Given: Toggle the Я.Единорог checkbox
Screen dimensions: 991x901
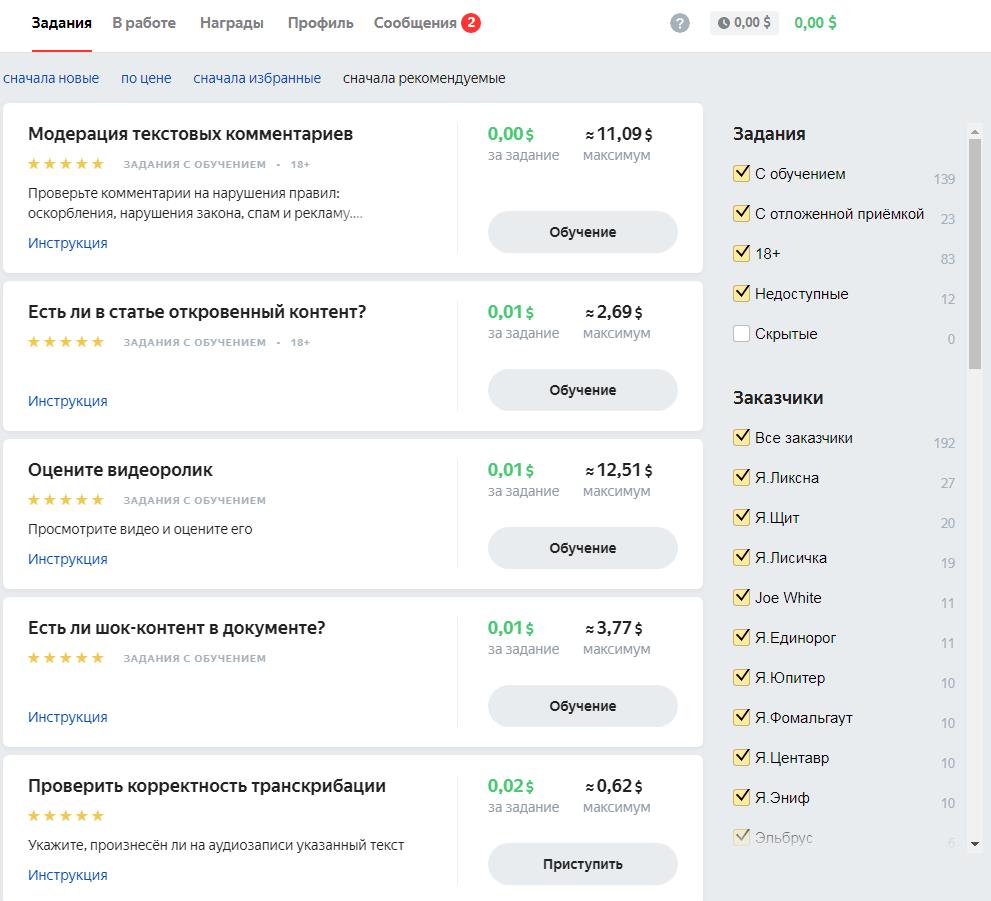Looking at the screenshot, I should [x=741, y=638].
